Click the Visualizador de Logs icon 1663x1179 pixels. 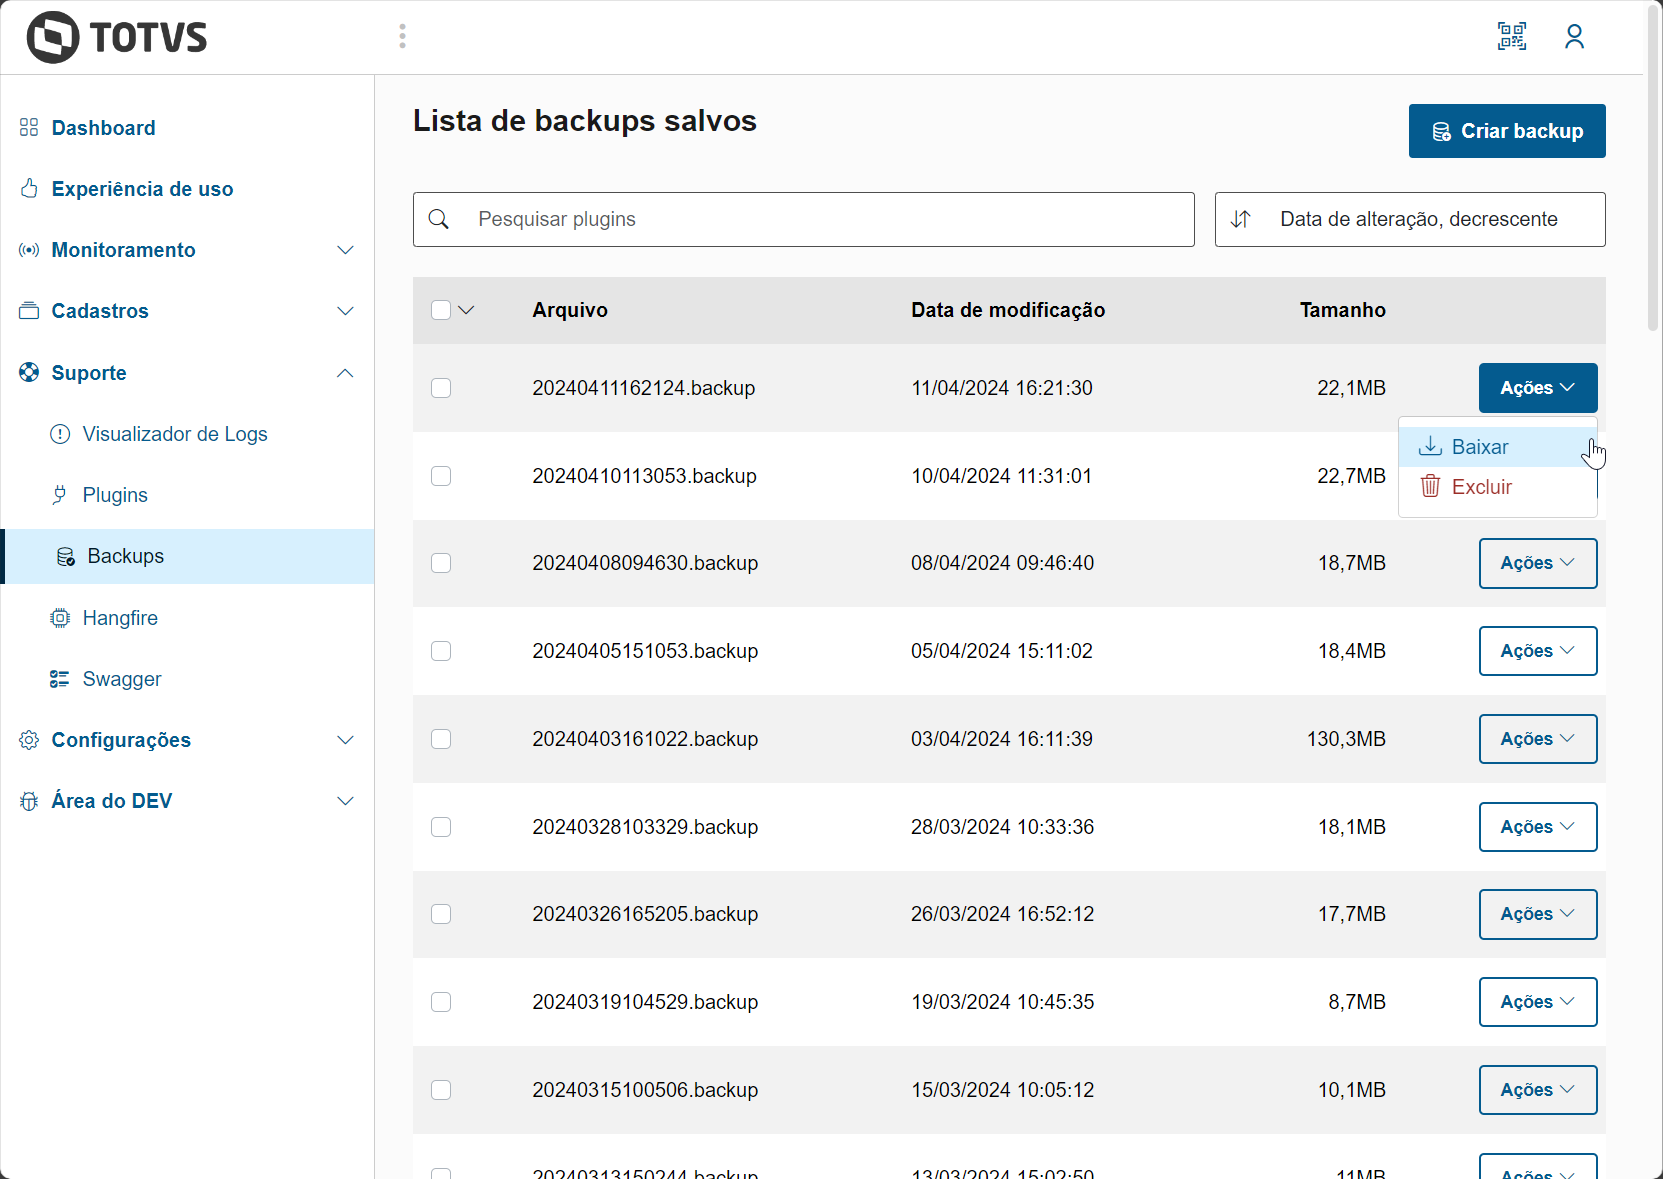[60, 434]
